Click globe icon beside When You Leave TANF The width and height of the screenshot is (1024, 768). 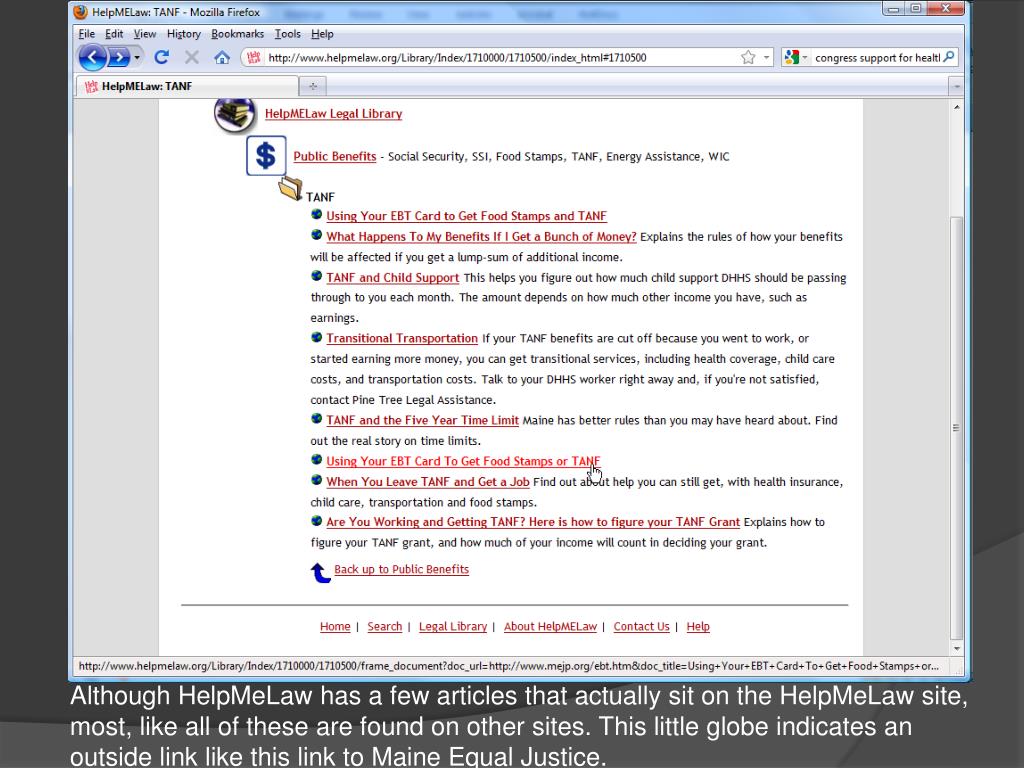click(x=317, y=480)
